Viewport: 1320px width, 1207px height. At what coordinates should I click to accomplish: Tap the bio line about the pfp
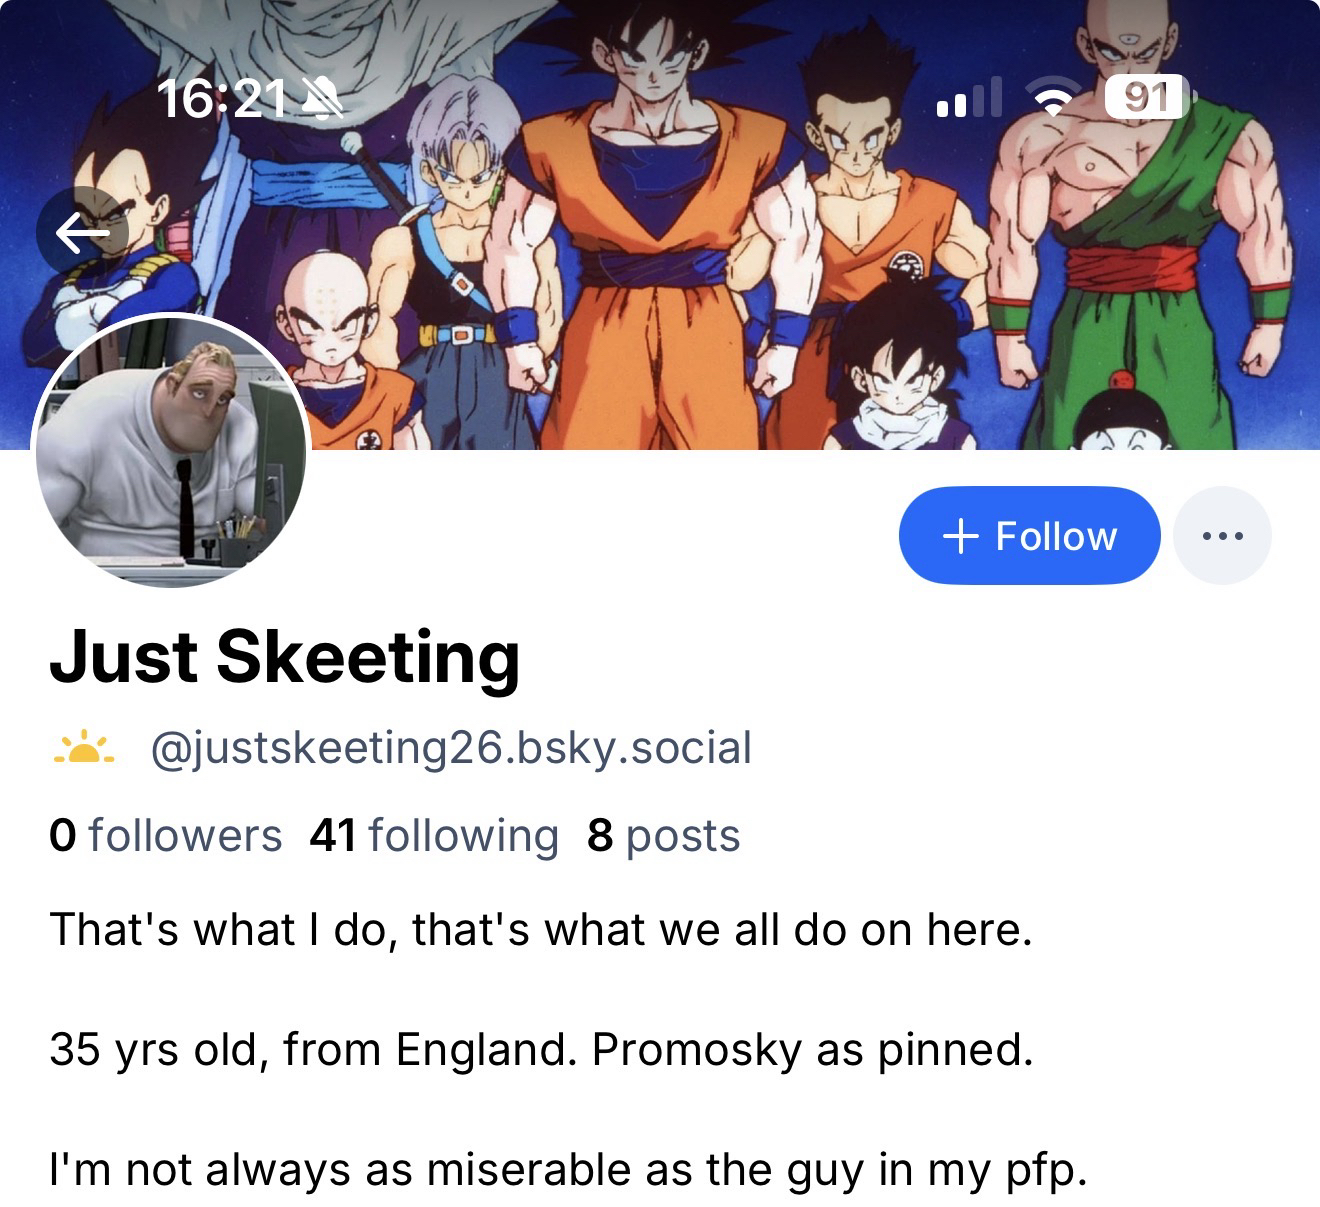pos(568,1170)
